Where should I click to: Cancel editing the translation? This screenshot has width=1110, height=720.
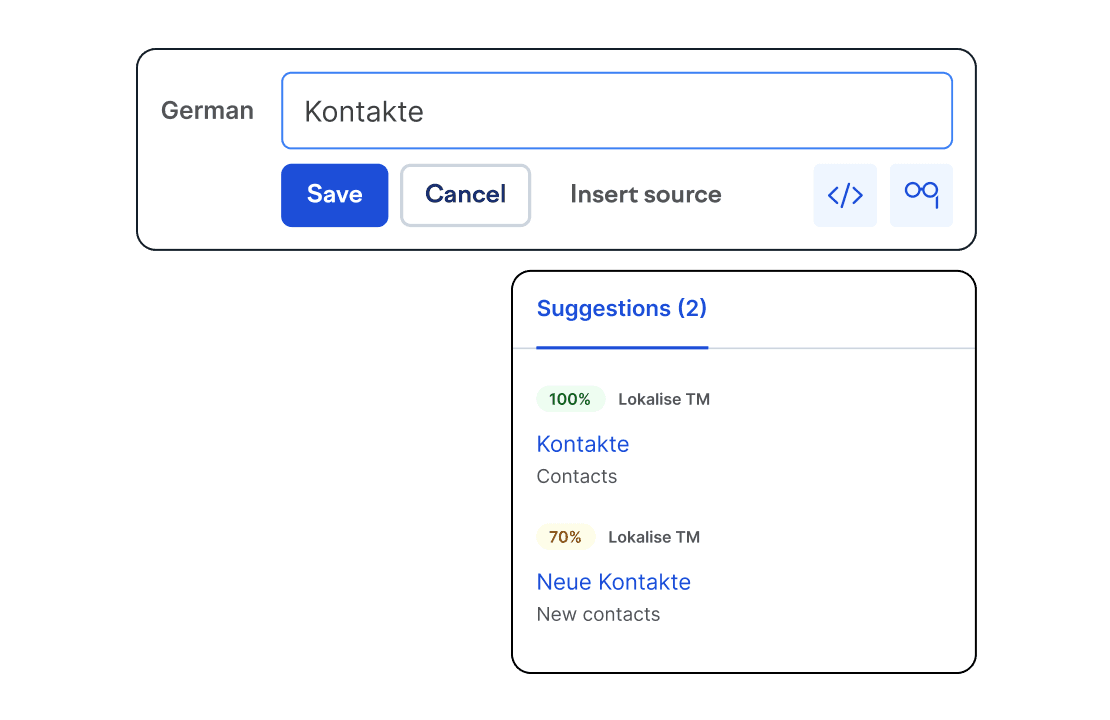[465, 195]
